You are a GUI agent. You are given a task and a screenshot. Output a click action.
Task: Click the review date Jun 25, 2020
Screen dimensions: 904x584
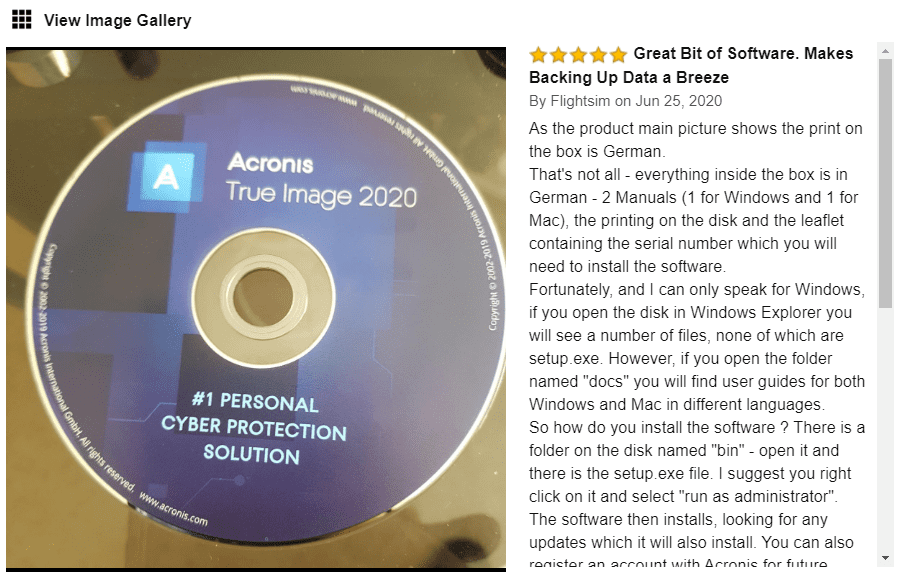point(679,101)
